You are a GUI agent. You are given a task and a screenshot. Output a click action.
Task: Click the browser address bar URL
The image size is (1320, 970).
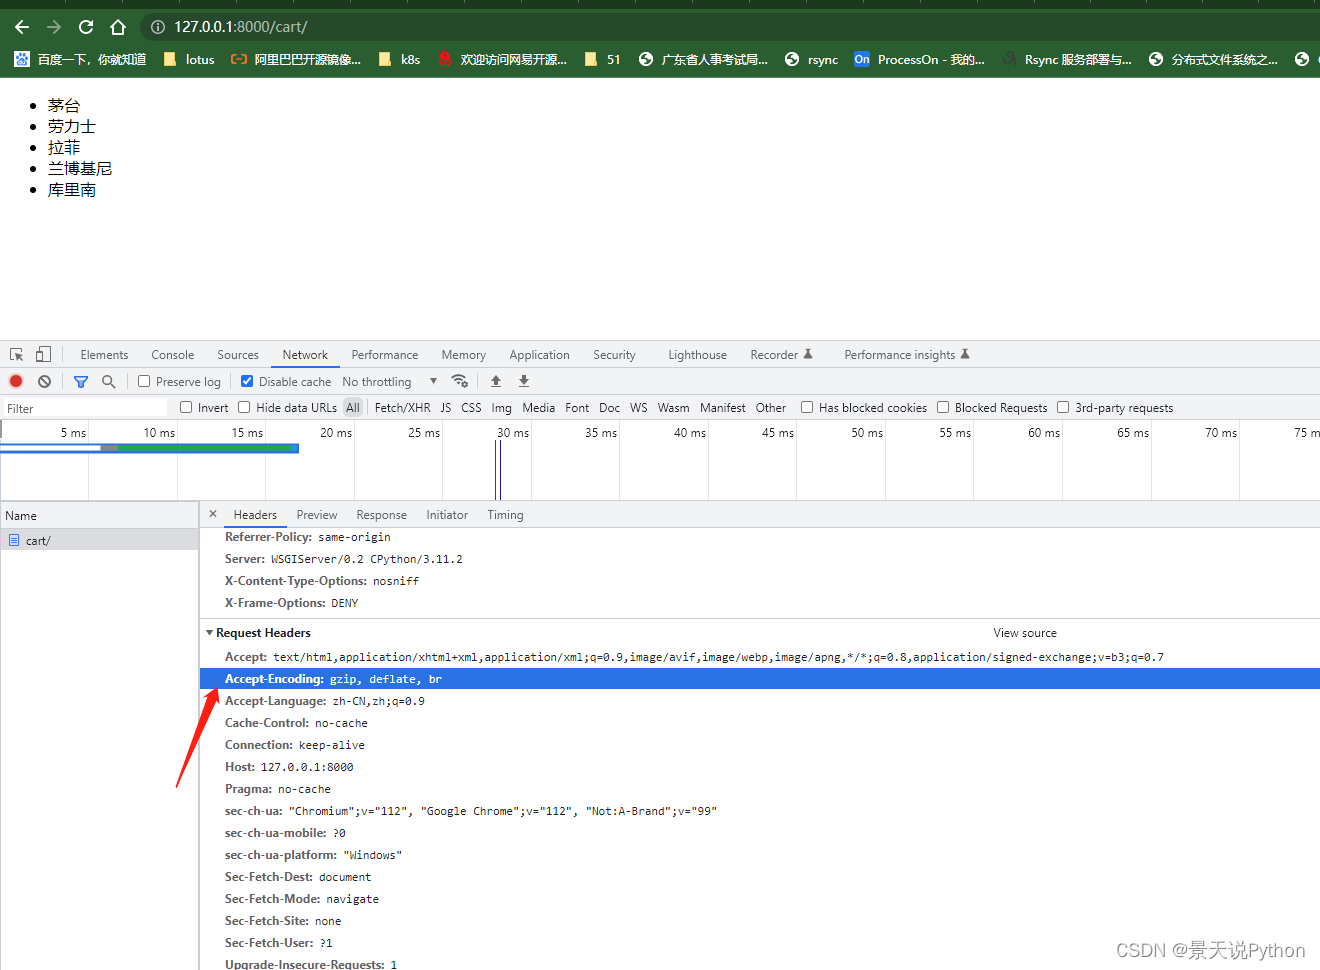coord(240,27)
